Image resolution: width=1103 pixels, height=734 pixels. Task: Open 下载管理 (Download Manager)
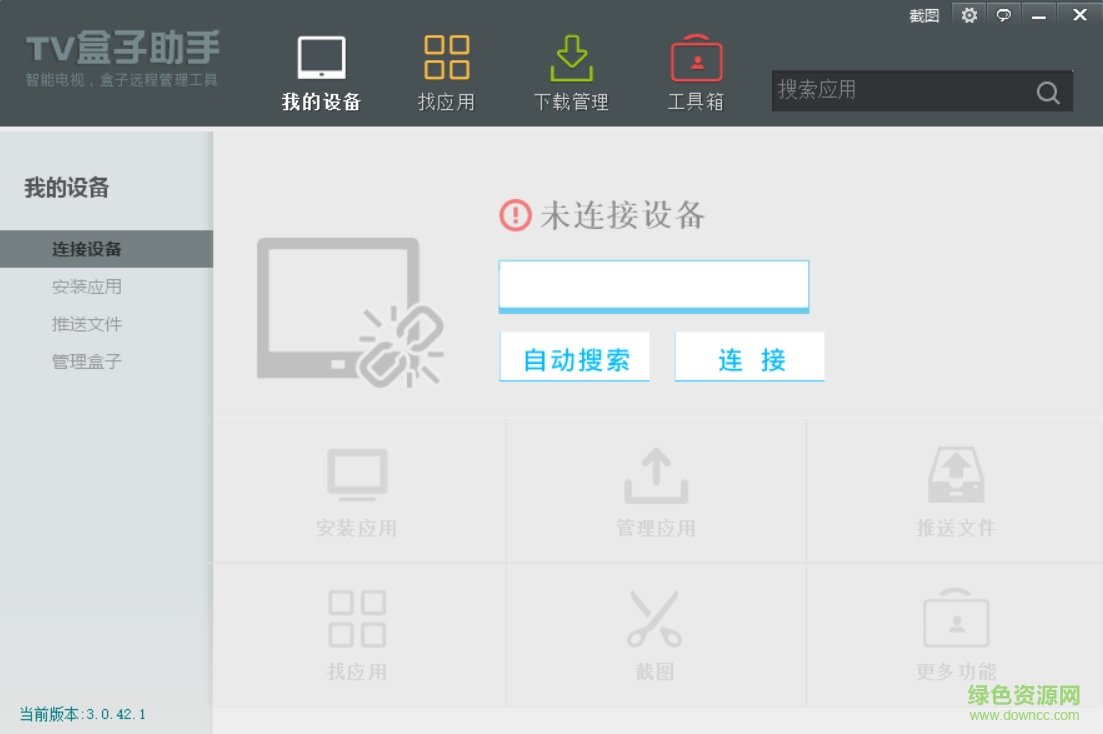pyautogui.click(x=570, y=70)
